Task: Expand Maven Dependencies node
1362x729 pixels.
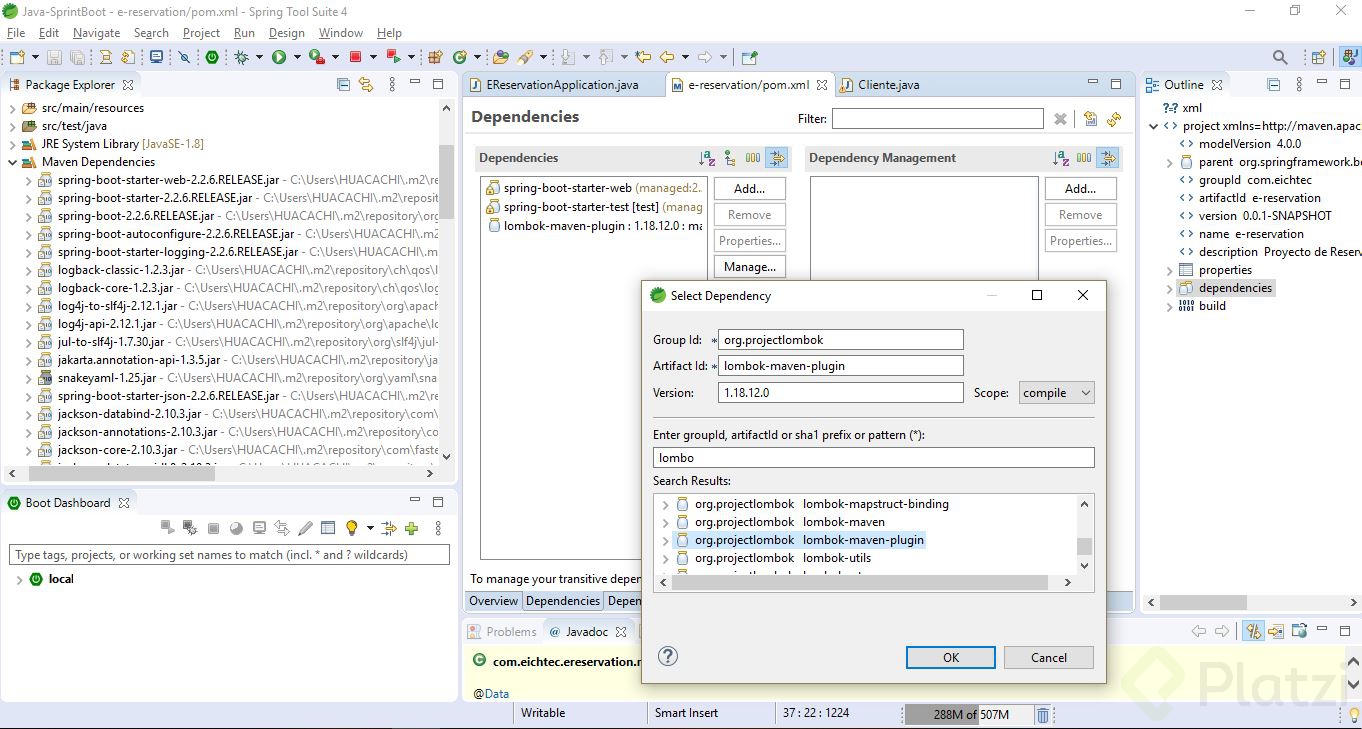Action: (14, 162)
